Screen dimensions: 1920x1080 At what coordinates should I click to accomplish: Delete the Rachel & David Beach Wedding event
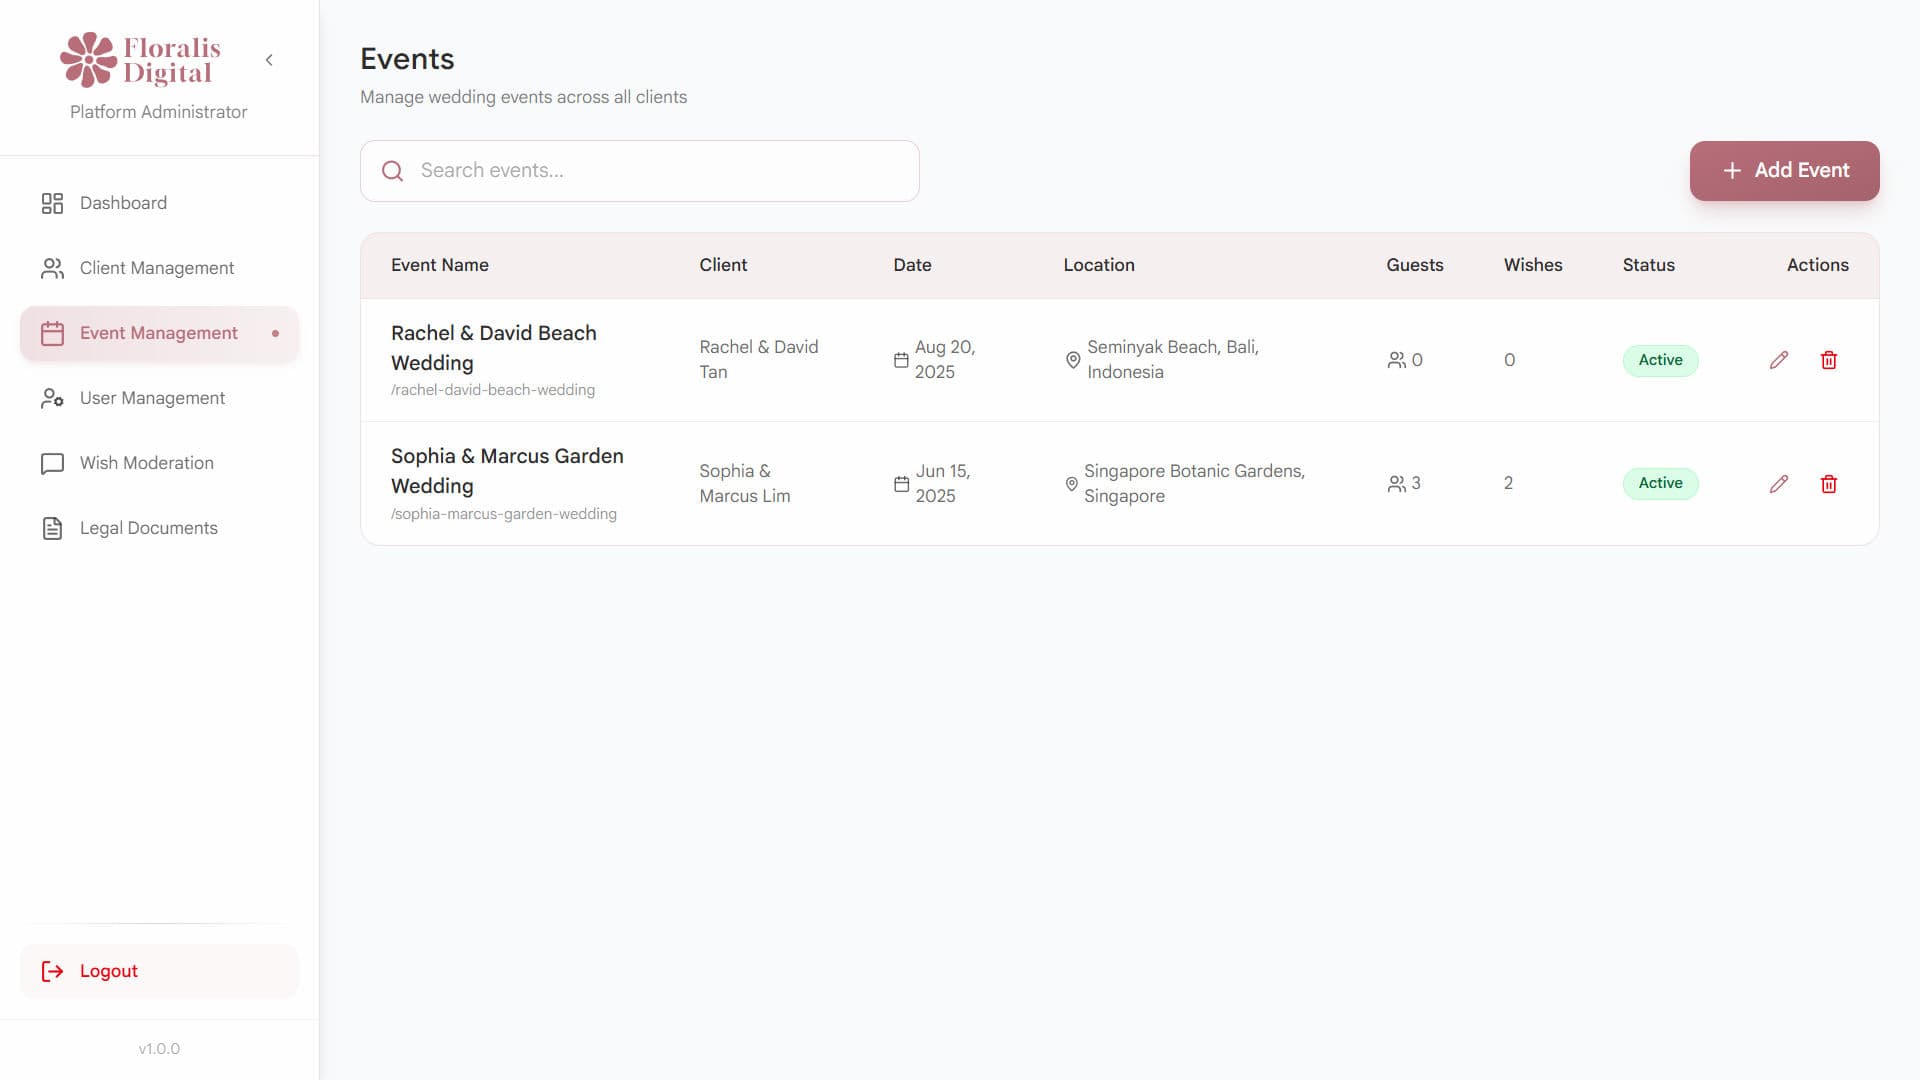click(1828, 360)
